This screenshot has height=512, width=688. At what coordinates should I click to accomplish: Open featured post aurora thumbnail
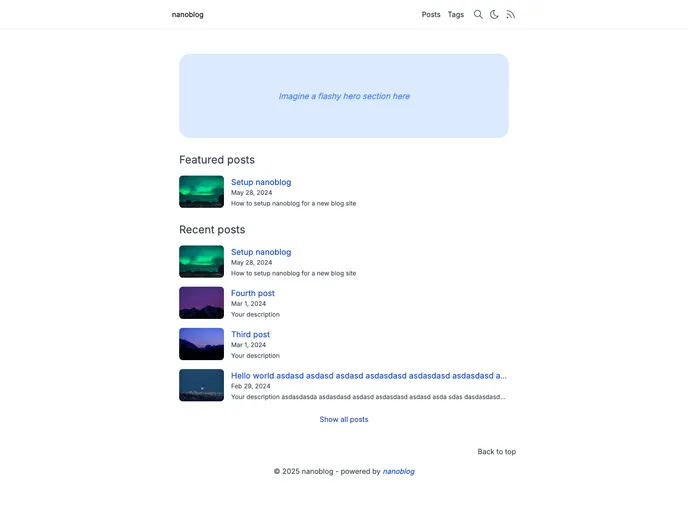(201, 192)
